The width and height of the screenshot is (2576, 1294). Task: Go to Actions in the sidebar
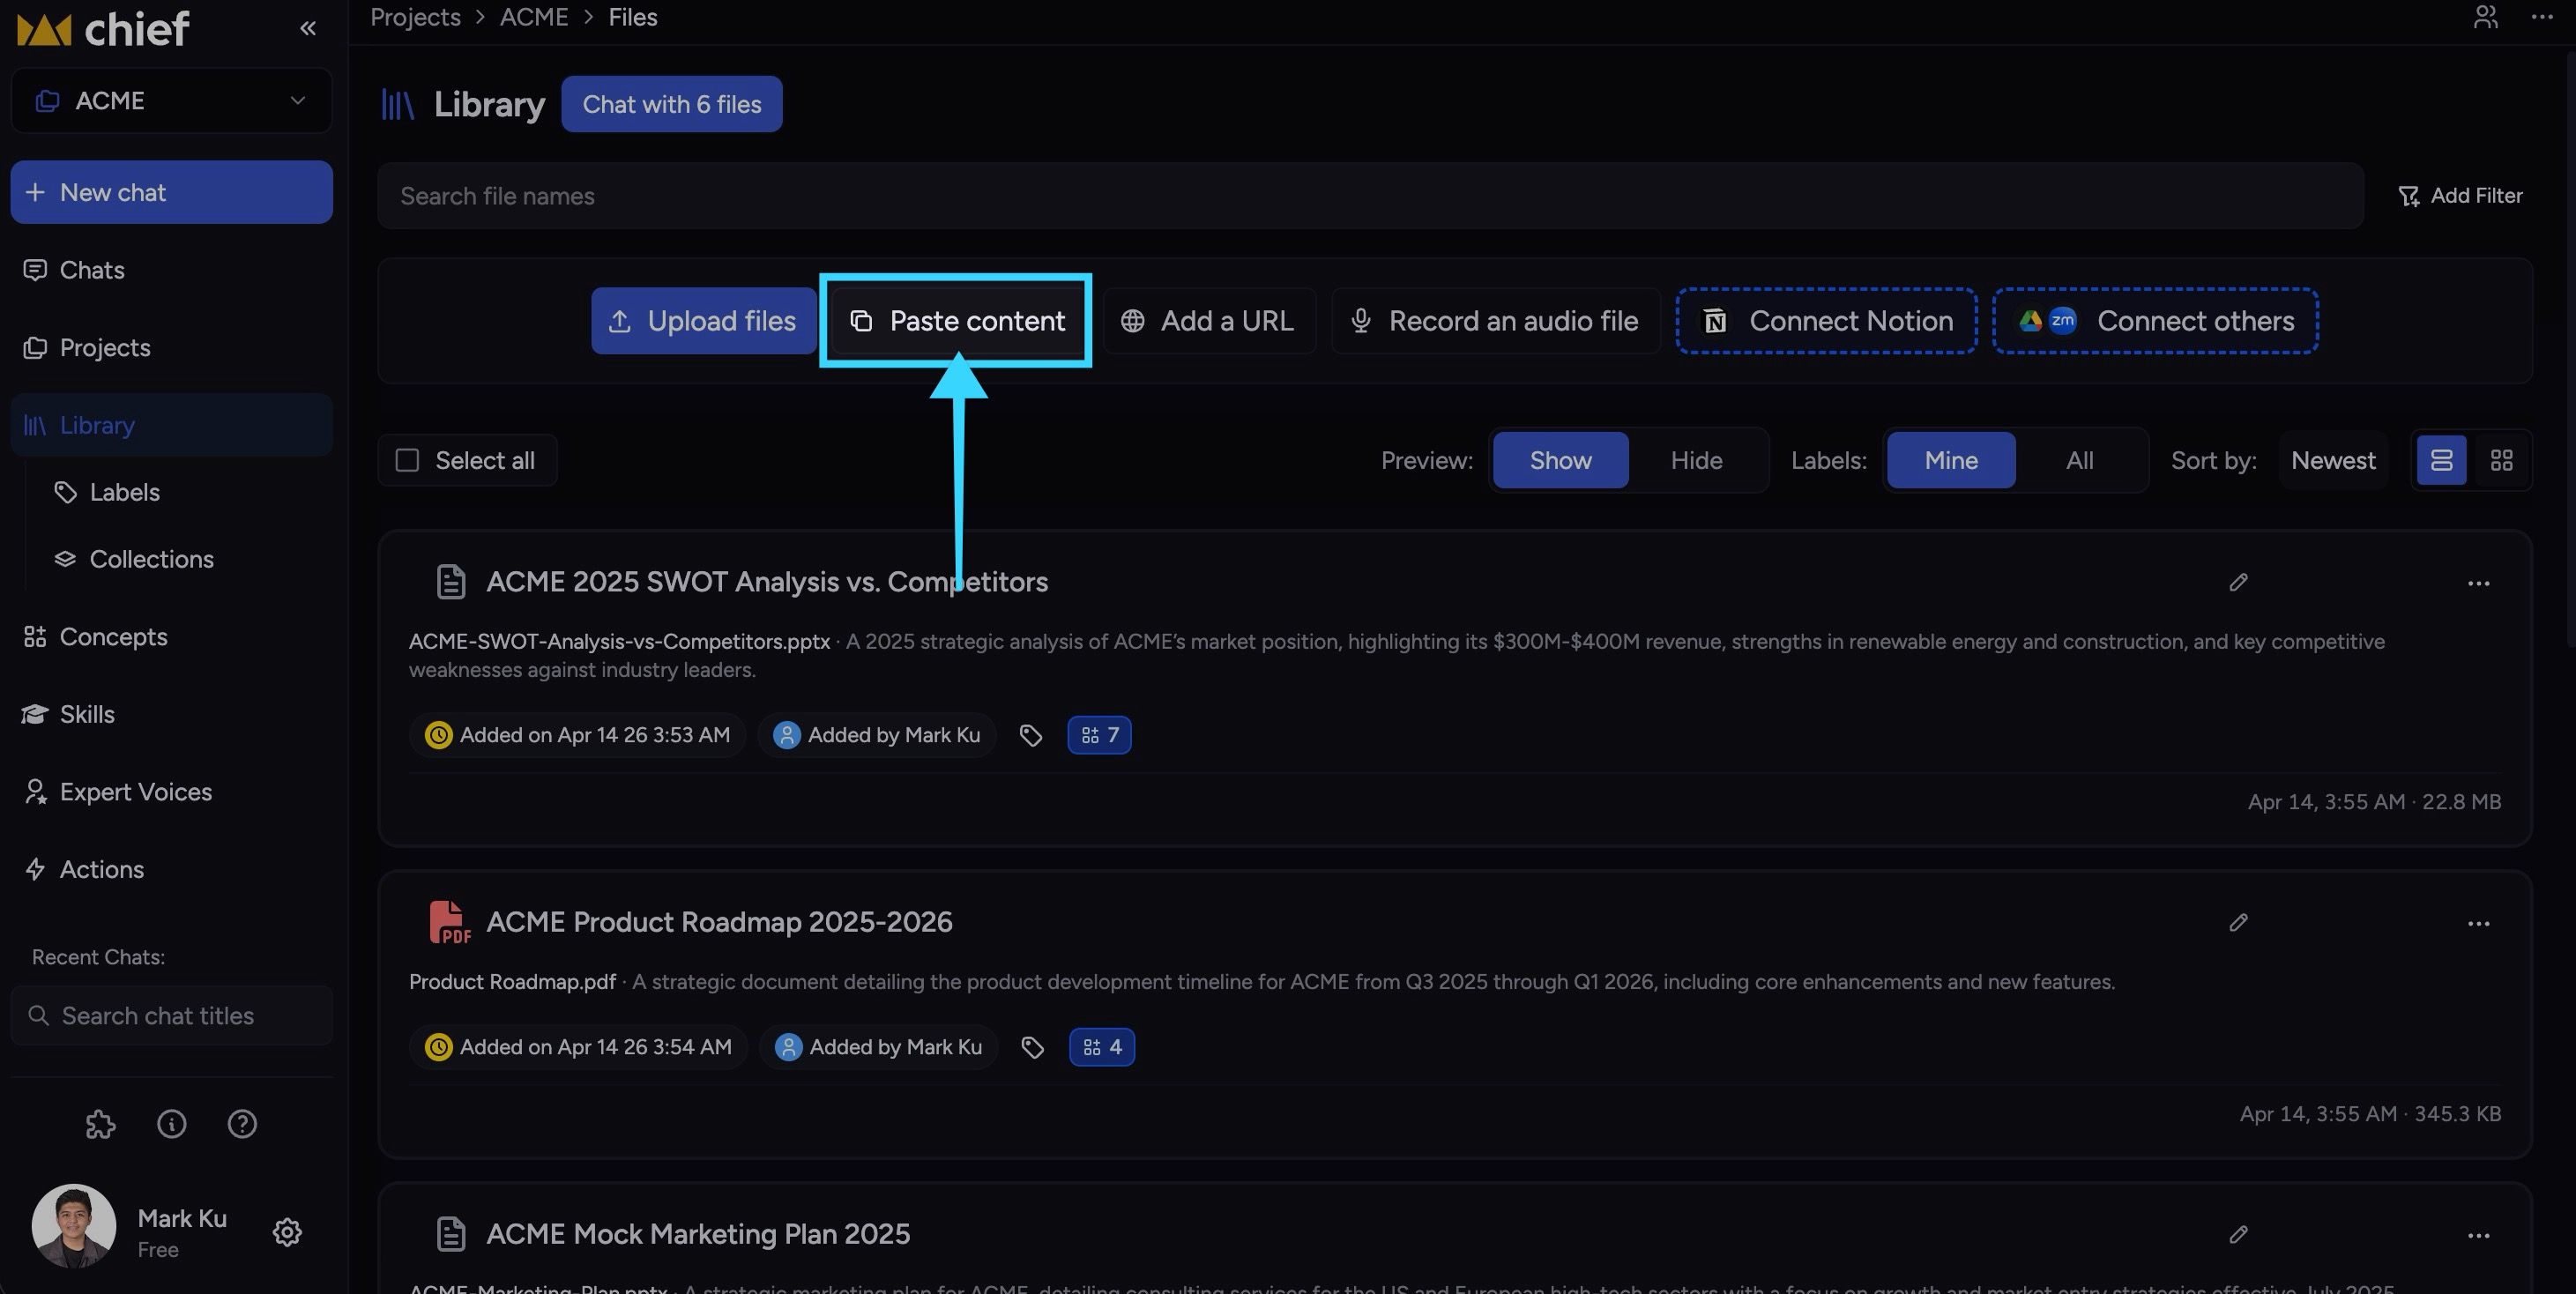pos(171,869)
